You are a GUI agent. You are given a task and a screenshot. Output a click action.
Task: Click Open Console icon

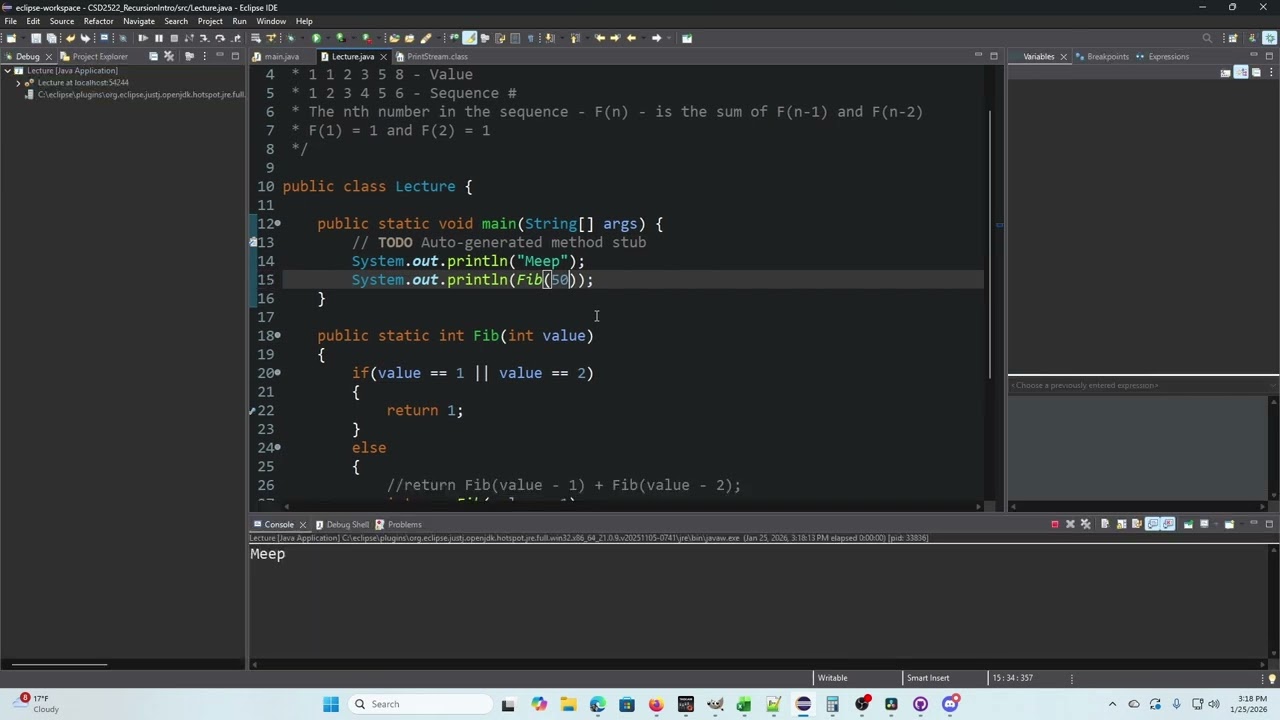tap(1229, 524)
